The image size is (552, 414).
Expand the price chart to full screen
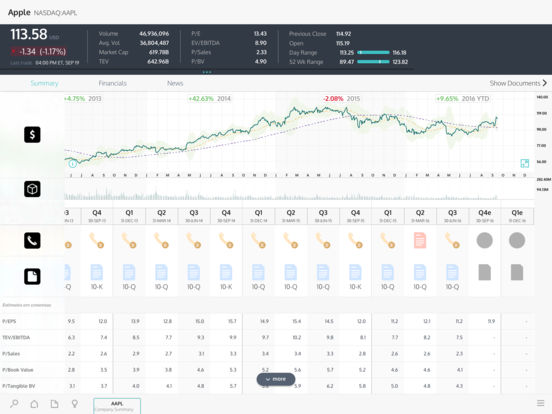525,163
